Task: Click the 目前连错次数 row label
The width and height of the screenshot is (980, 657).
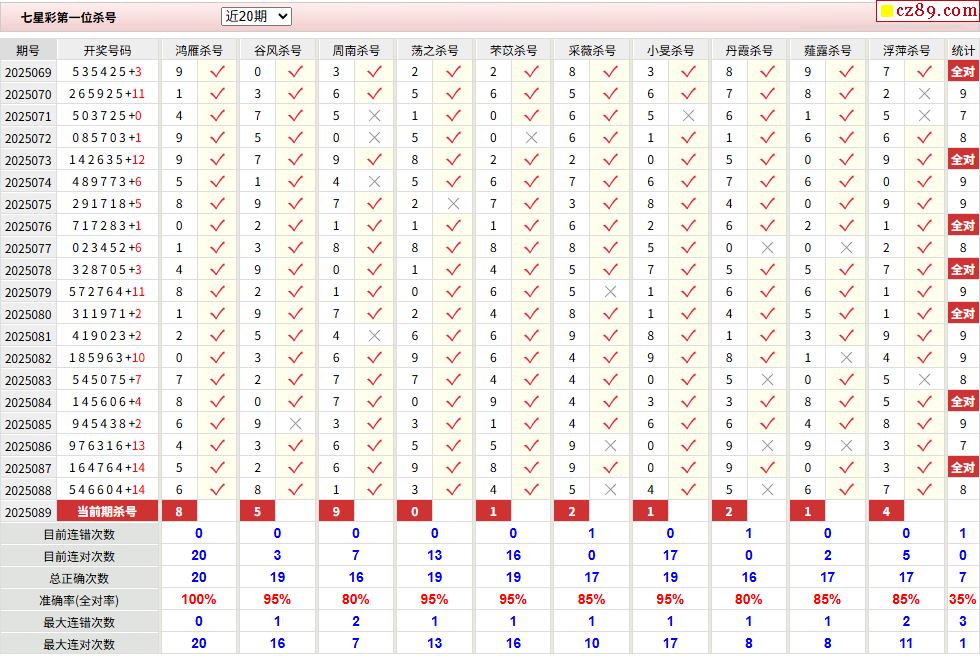Action: 79,534
